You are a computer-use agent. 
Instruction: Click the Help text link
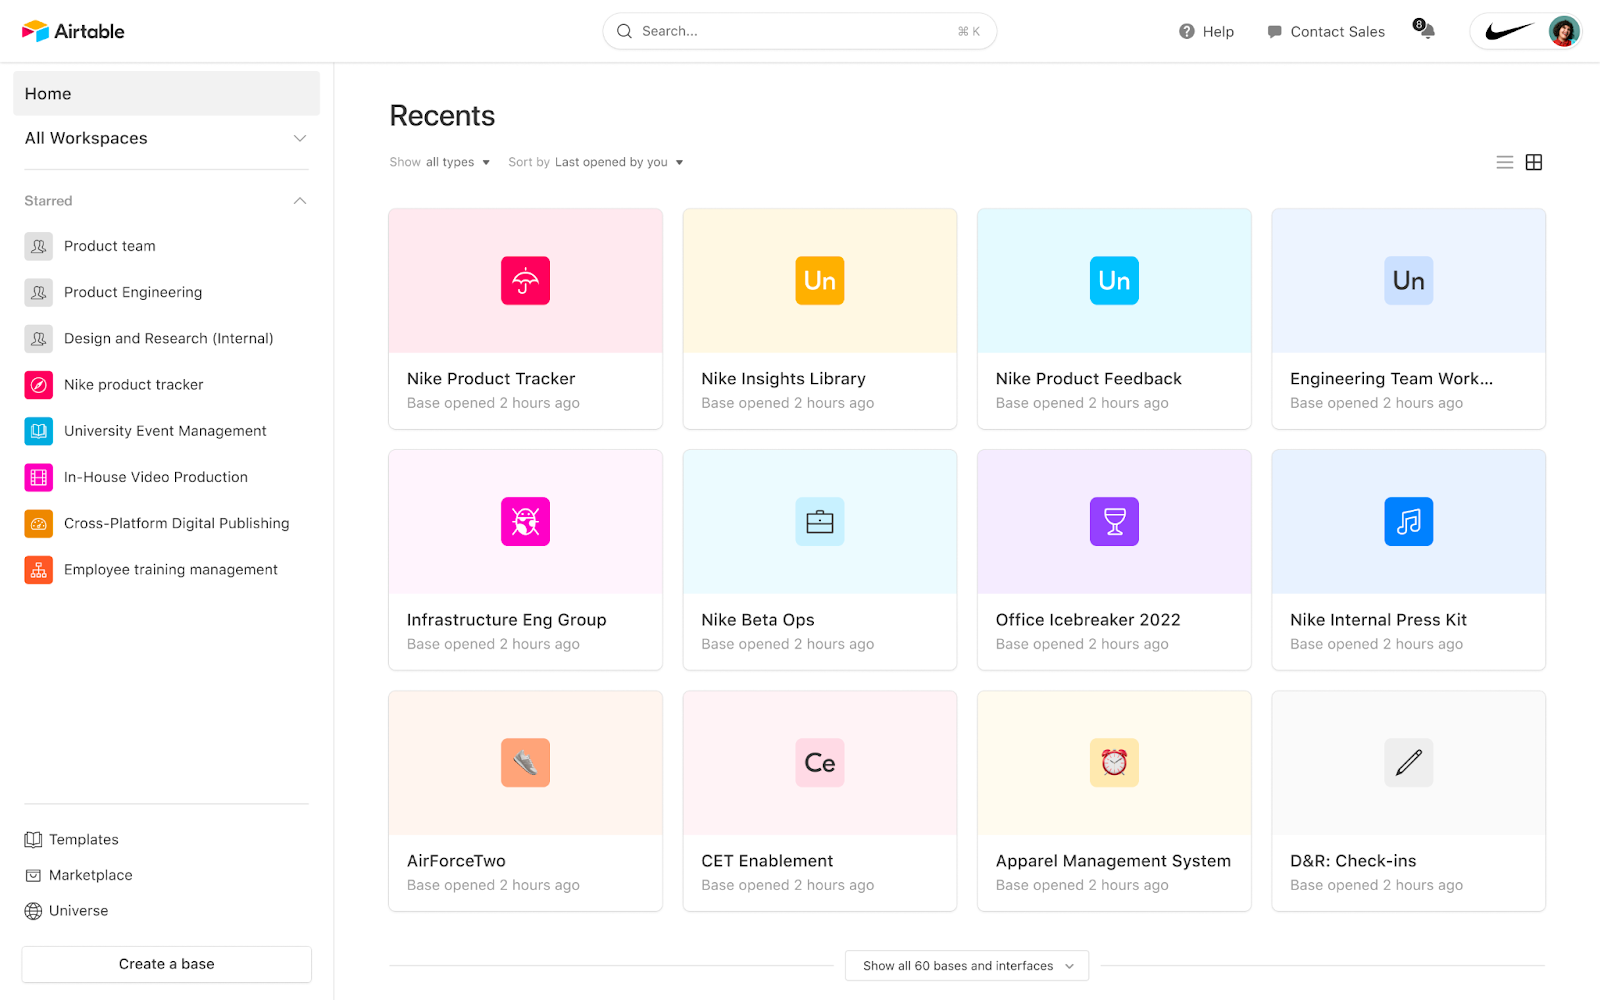(x=1218, y=32)
